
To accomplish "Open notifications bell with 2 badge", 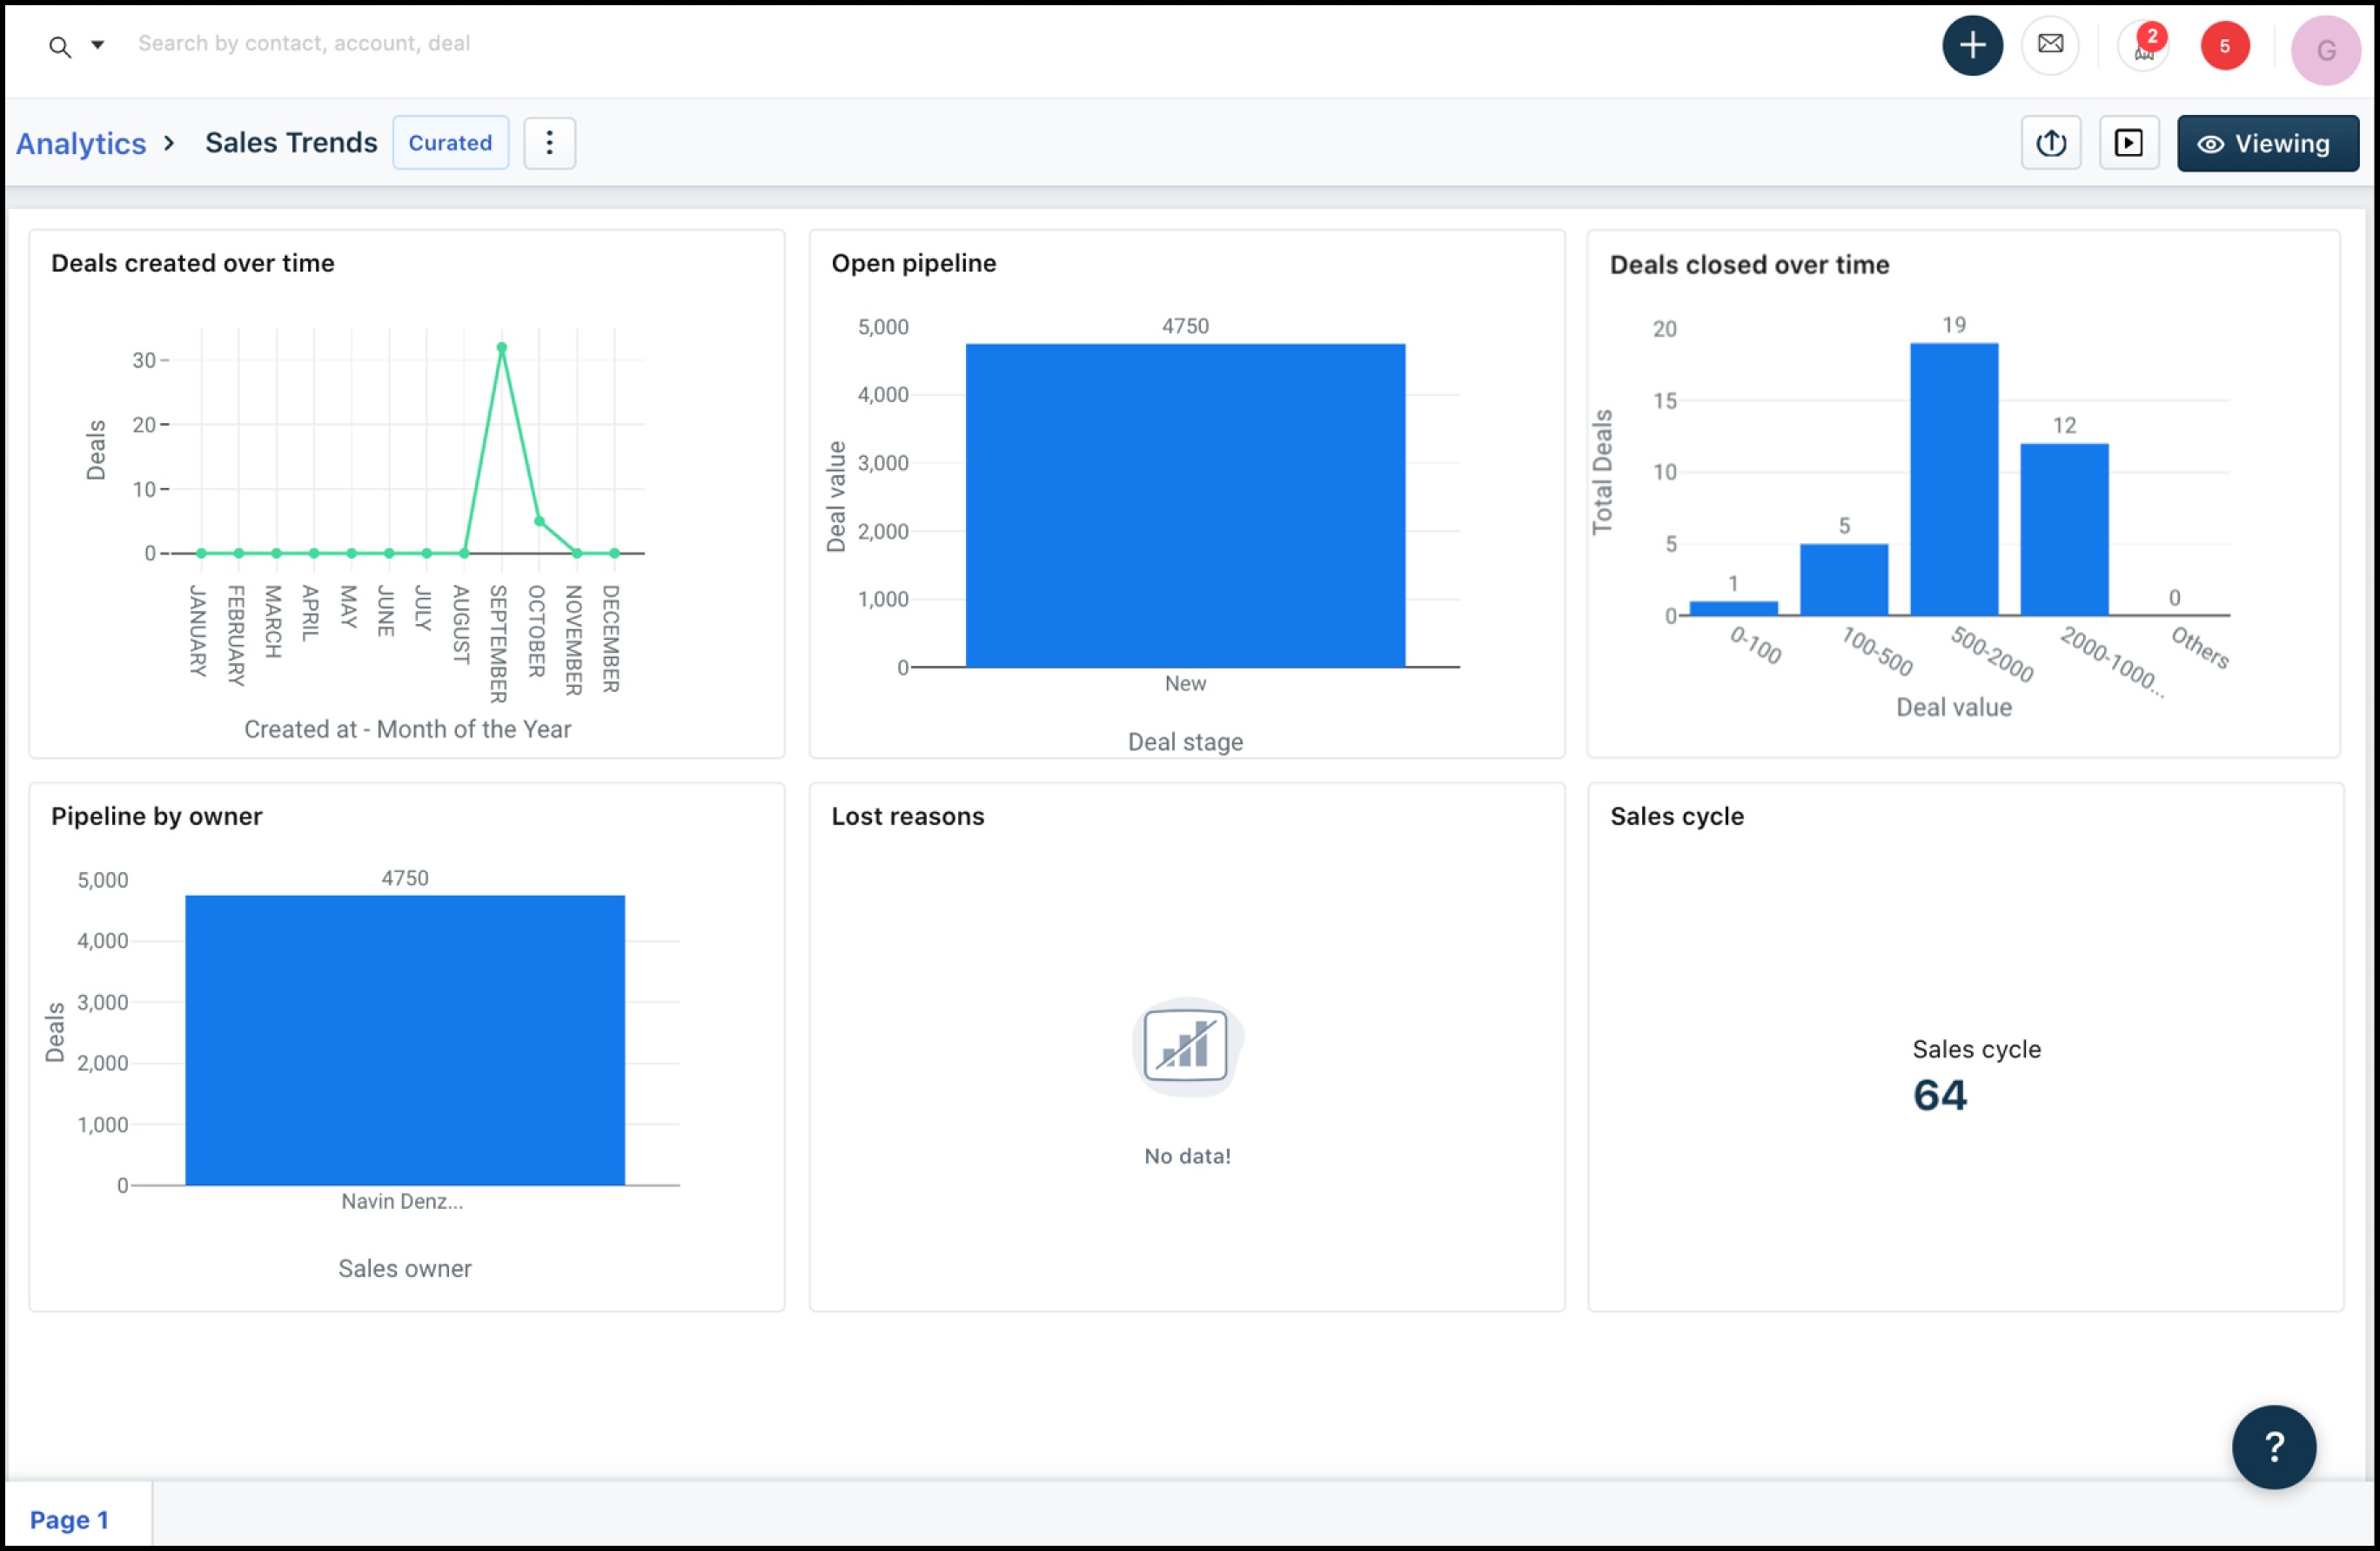I will [2145, 45].
